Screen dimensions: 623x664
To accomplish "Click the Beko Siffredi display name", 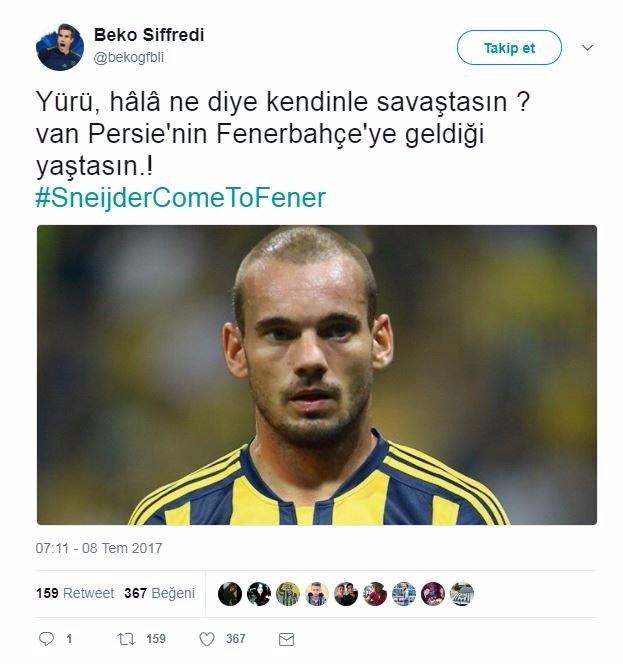I will tap(149, 35).
